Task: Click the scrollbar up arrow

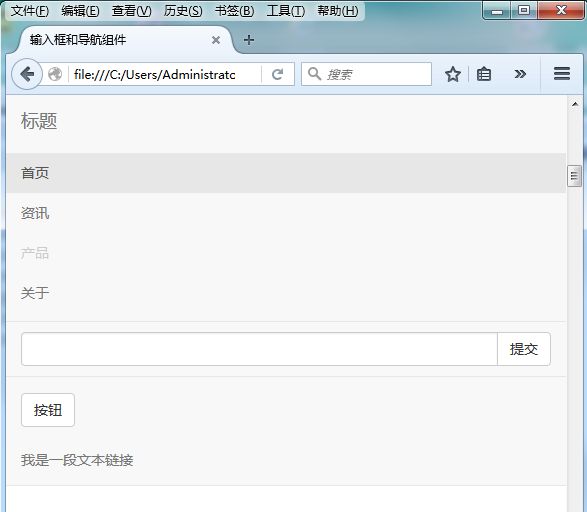Action: click(x=575, y=104)
